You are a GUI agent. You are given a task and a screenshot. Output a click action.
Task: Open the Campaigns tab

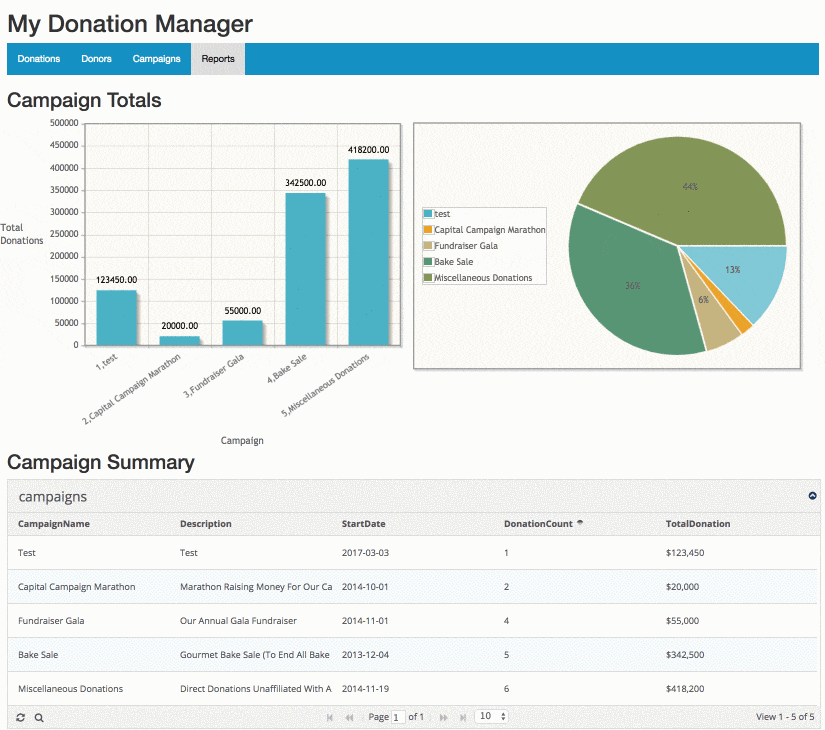pos(156,59)
